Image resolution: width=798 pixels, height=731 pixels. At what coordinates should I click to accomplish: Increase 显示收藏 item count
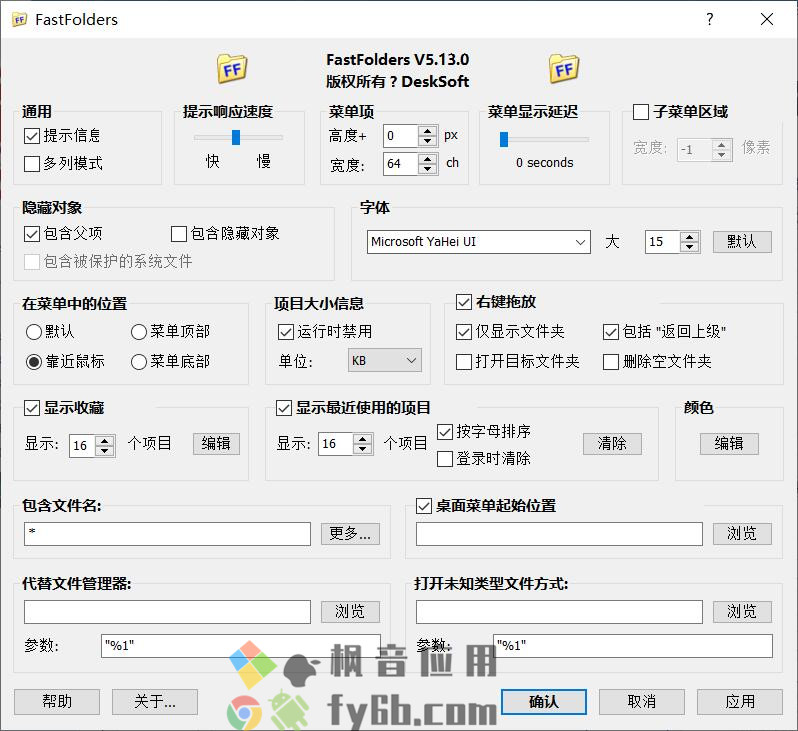coord(104,441)
